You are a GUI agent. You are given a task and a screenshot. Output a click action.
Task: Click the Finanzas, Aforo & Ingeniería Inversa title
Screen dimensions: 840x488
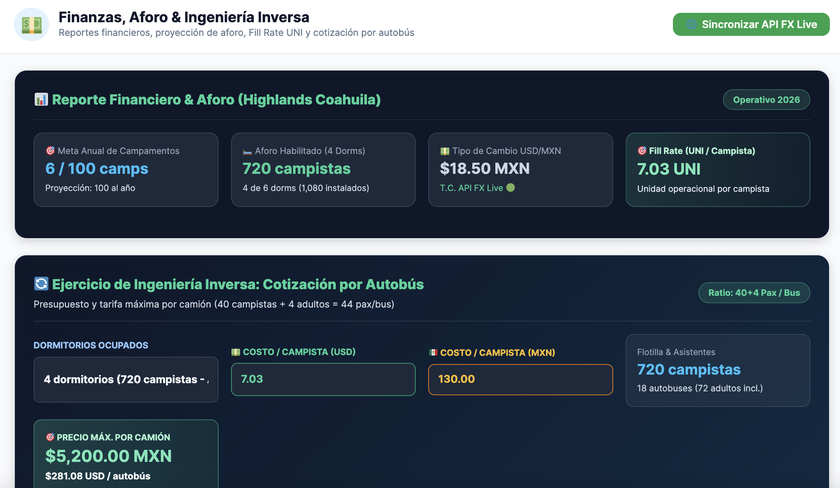pyautogui.click(x=184, y=17)
